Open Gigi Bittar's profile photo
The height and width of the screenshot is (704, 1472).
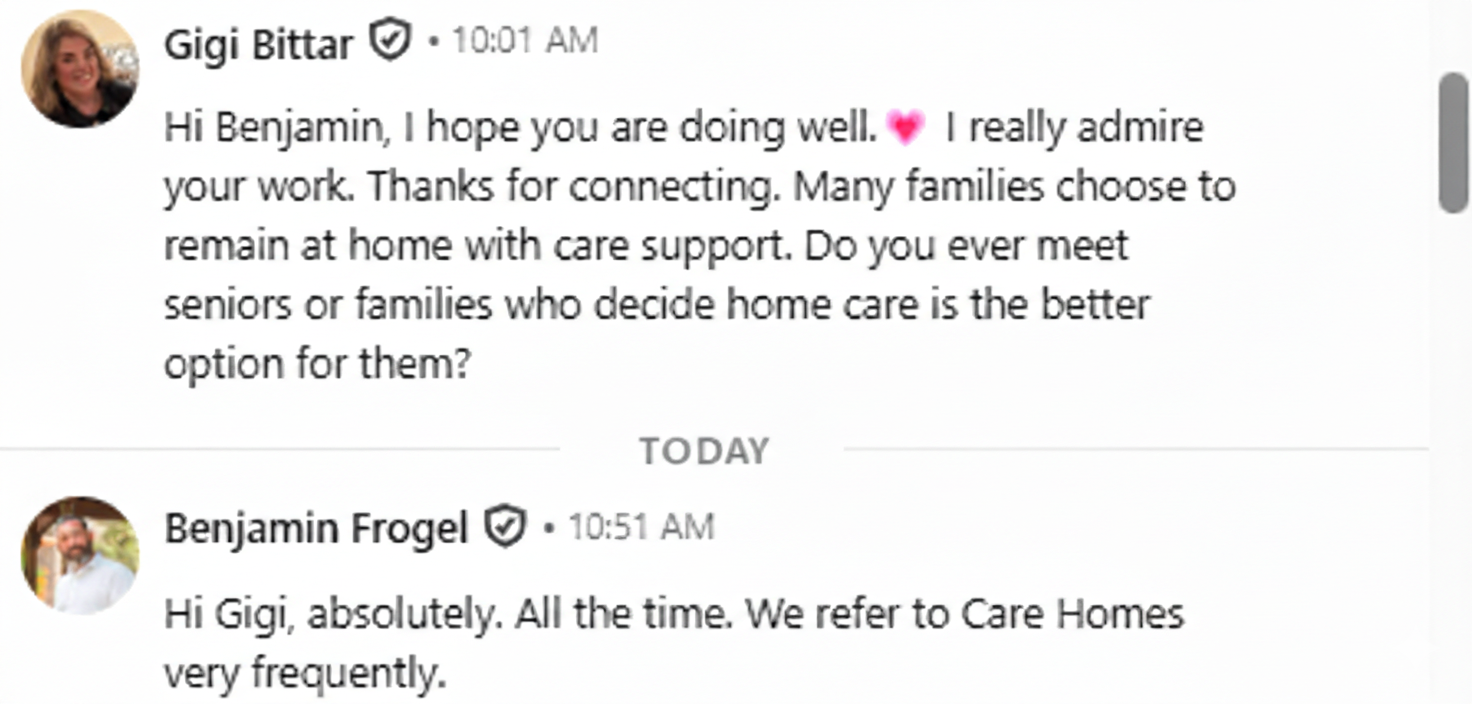coord(79,69)
